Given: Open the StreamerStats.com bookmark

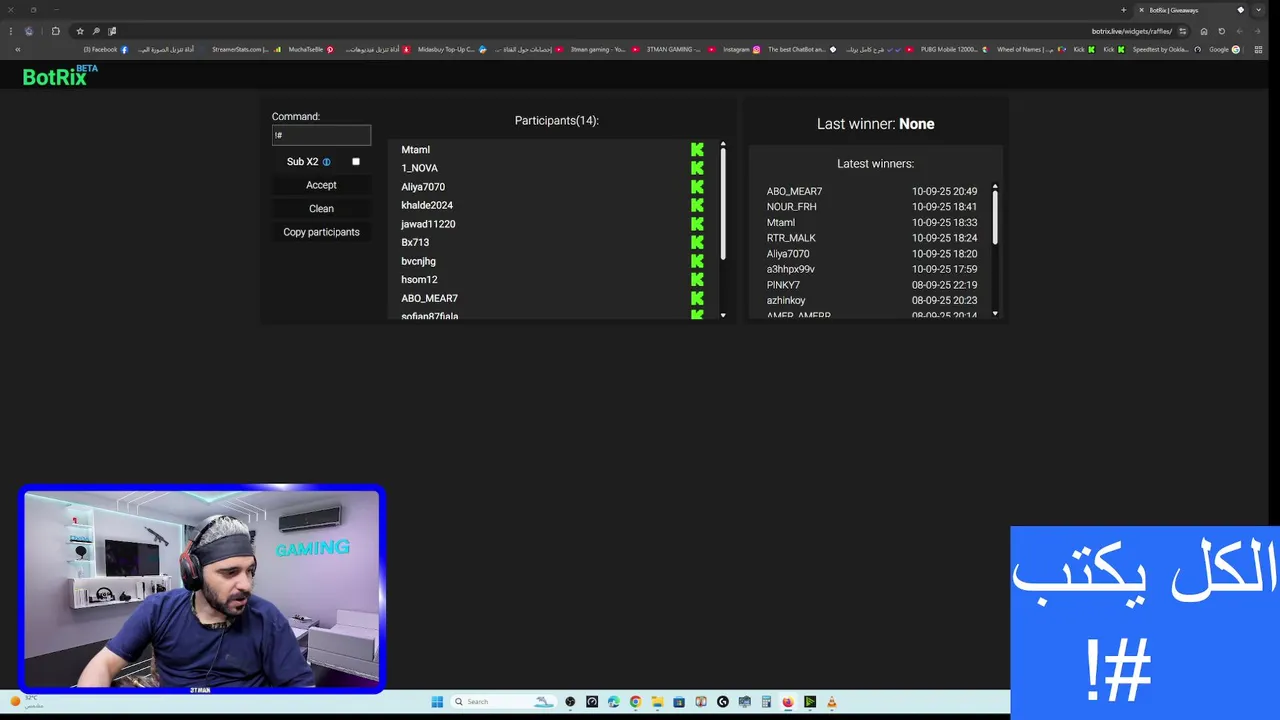Looking at the screenshot, I should (x=246, y=49).
